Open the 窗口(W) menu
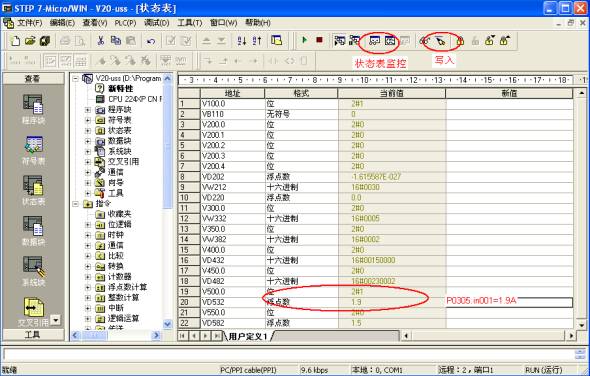The width and height of the screenshot is (590, 376). (223, 23)
